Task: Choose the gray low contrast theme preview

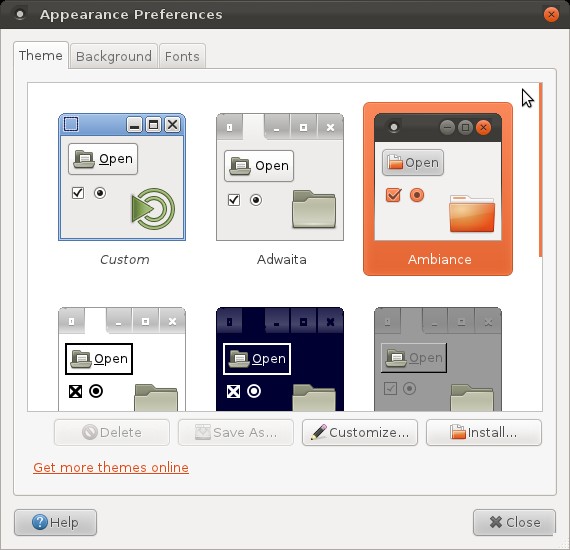Action: [x=438, y=359]
